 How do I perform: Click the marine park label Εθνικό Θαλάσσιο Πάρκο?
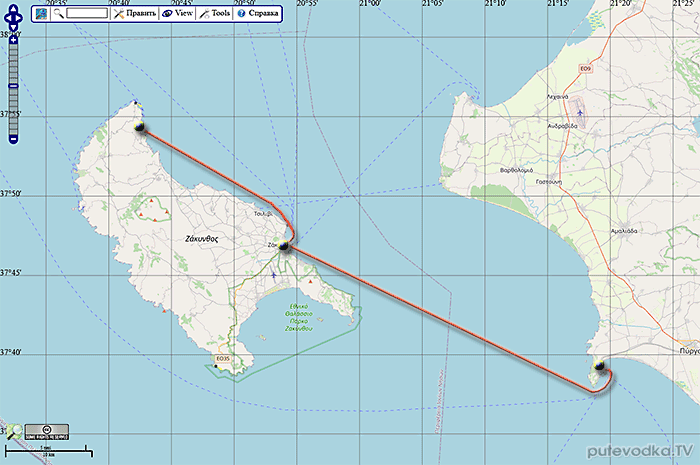pos(299,317)
